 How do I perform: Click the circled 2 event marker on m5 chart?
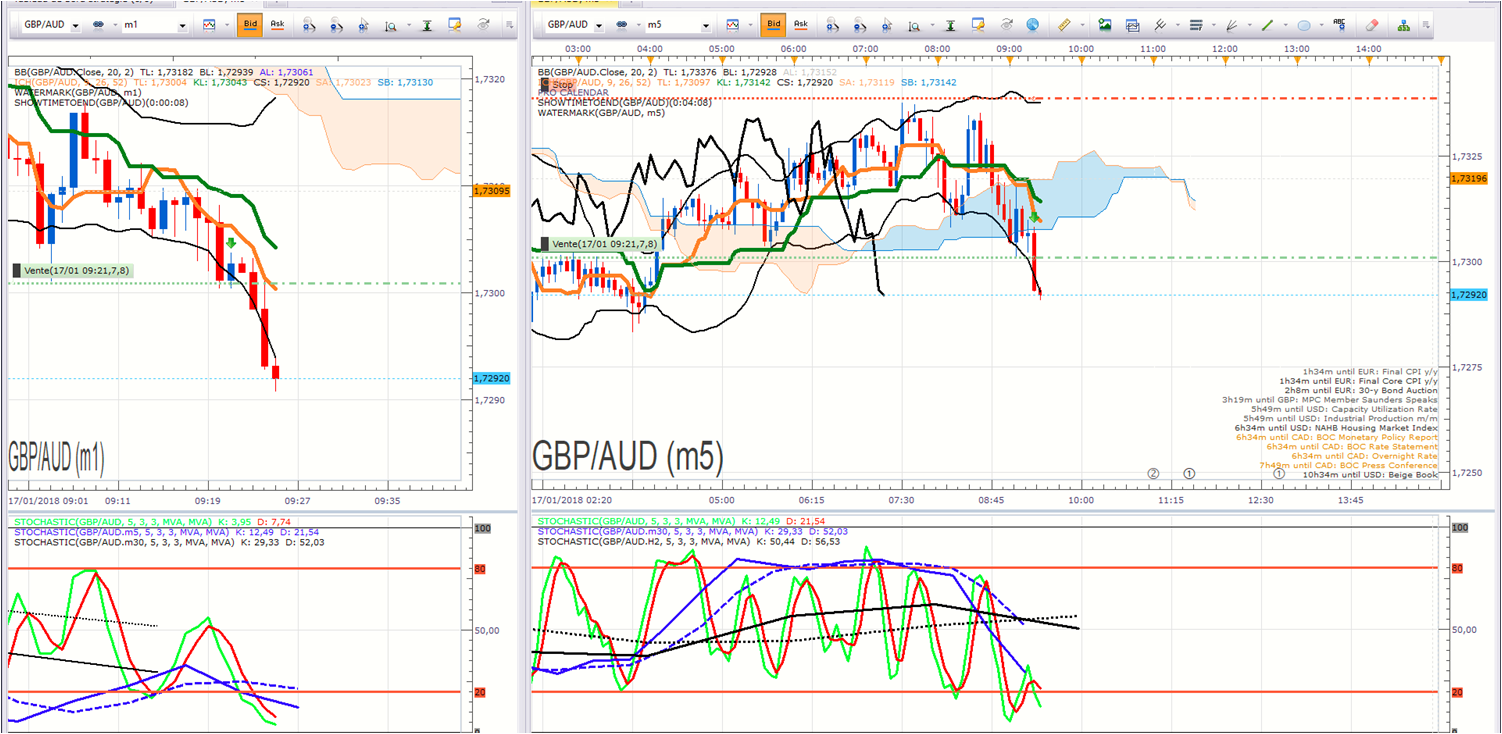tap(1153, 473)
